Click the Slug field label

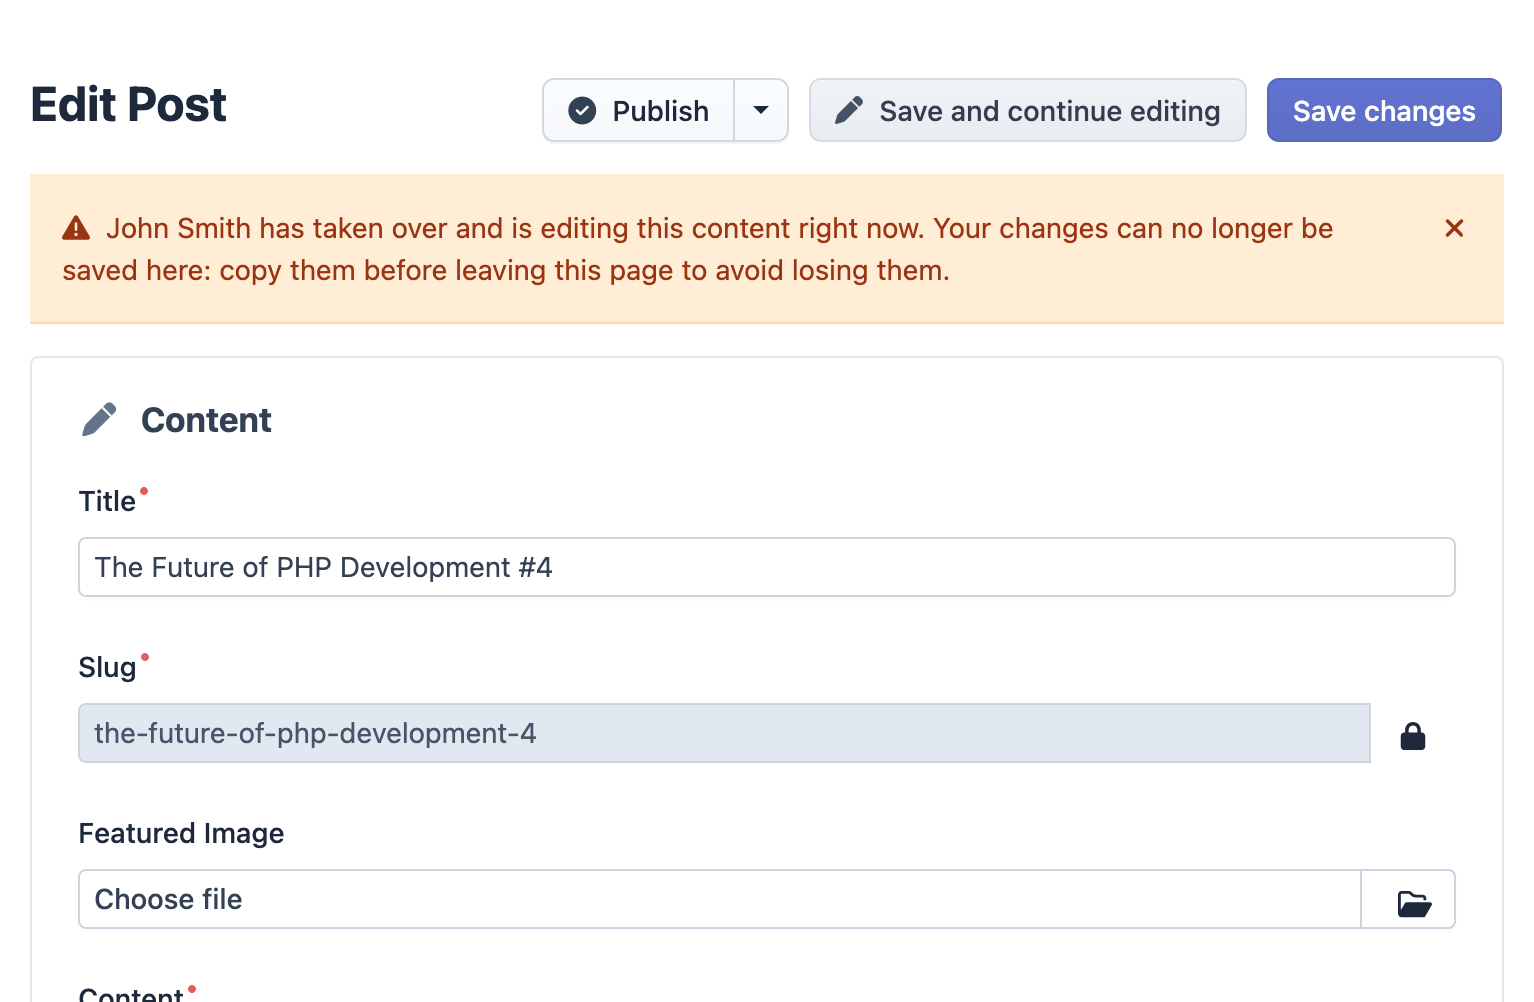[107, 667]
